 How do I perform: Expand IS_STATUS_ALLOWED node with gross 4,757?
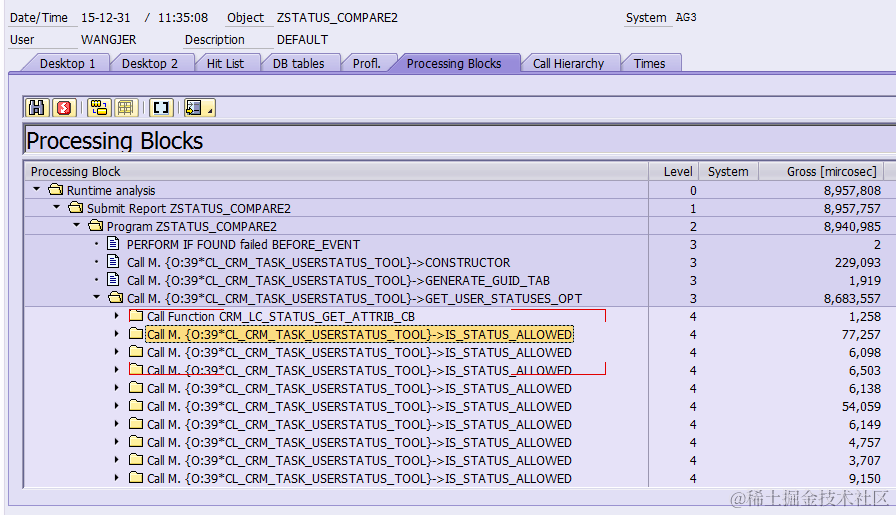[x=117, y=442]
